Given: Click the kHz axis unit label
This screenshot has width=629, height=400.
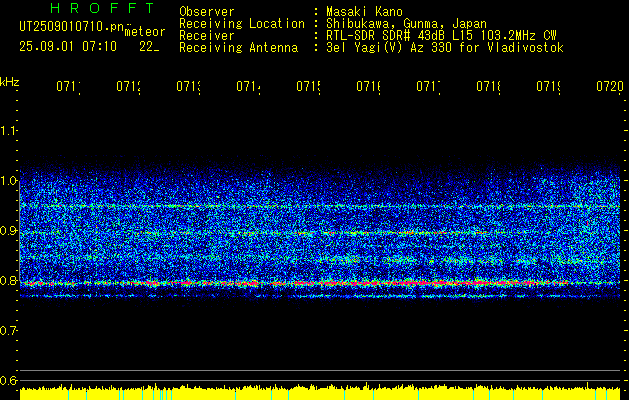Looking at the screenshot, I should pos(9,82).
